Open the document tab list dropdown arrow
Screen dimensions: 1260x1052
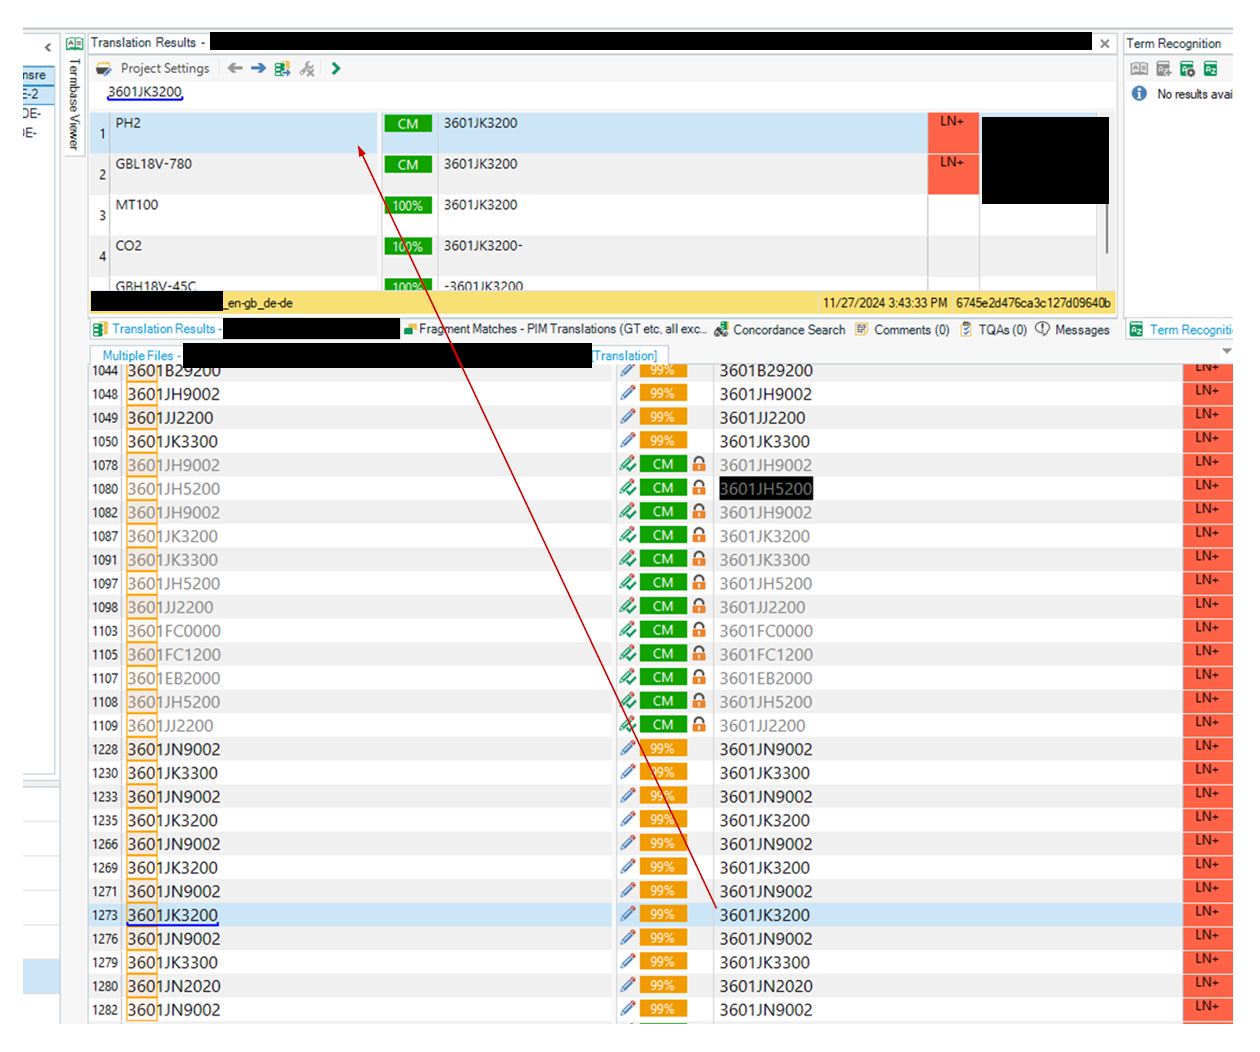pos(1226,351)
